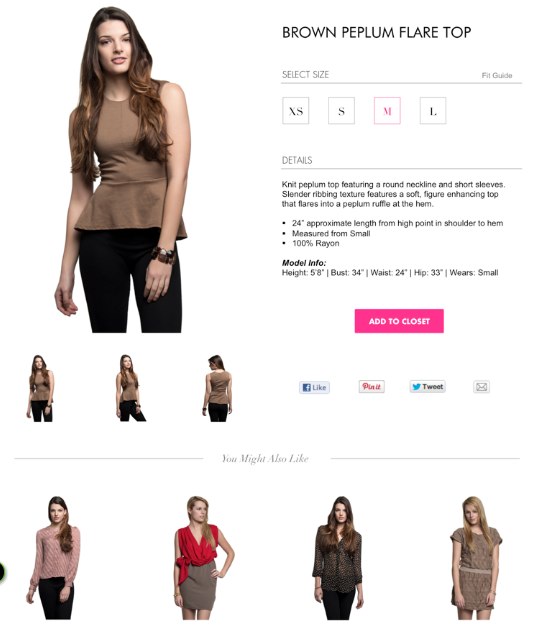Open the dark polka dot blouse recommendation

338,558
